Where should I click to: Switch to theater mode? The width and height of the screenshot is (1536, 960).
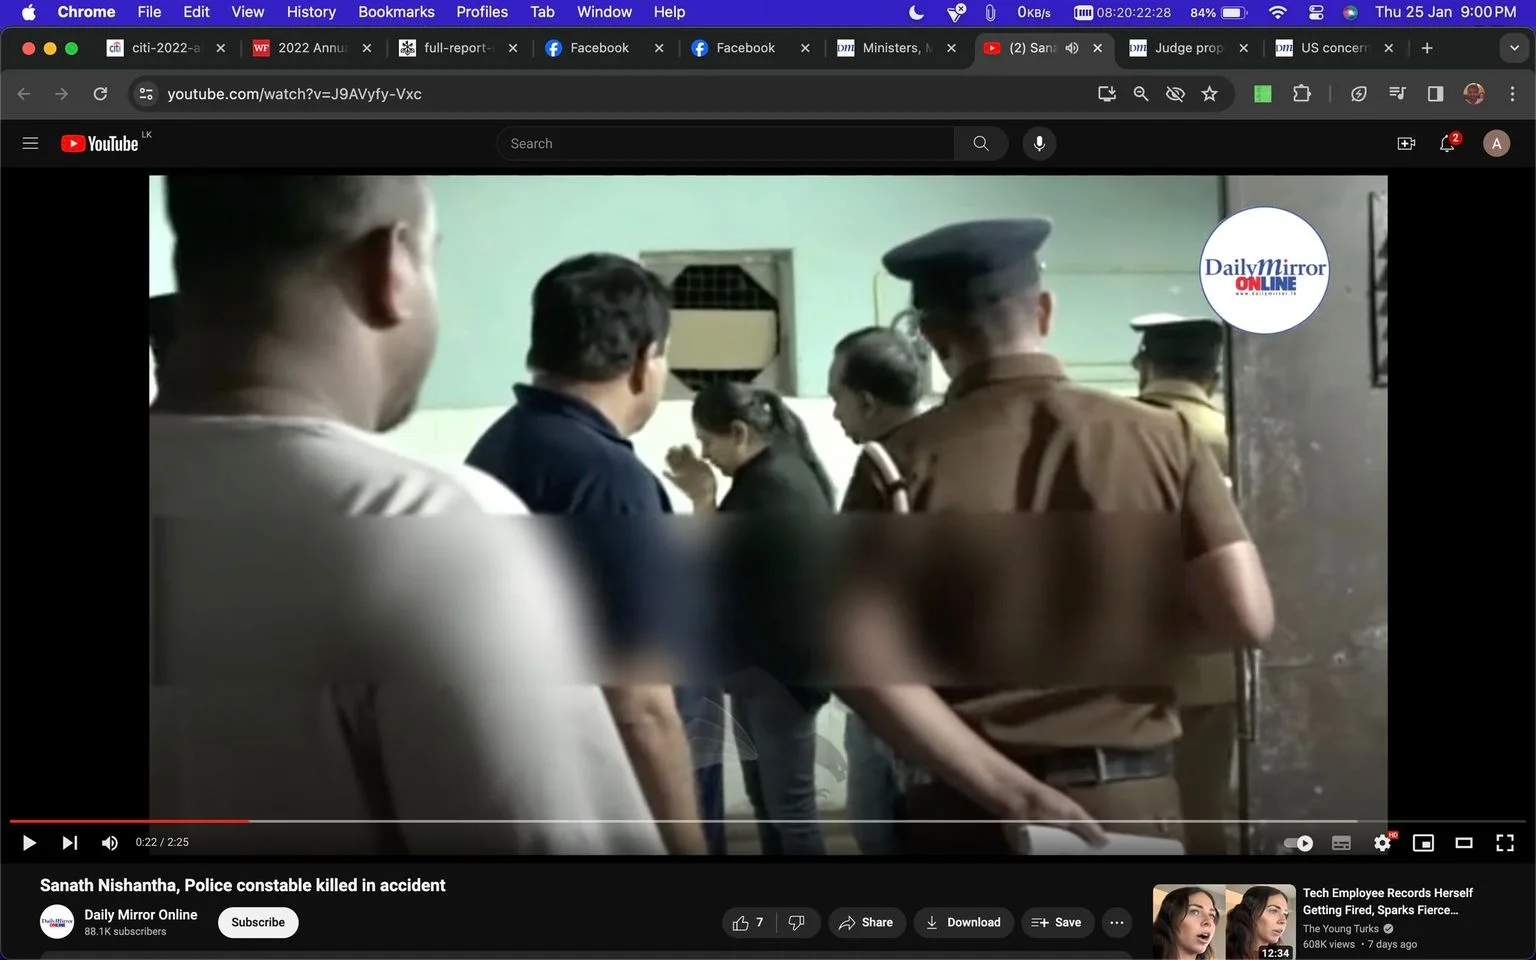[1464, 843]
